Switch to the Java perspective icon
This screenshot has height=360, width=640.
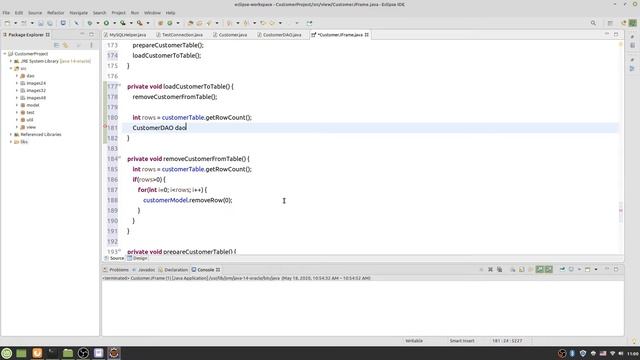632,23
